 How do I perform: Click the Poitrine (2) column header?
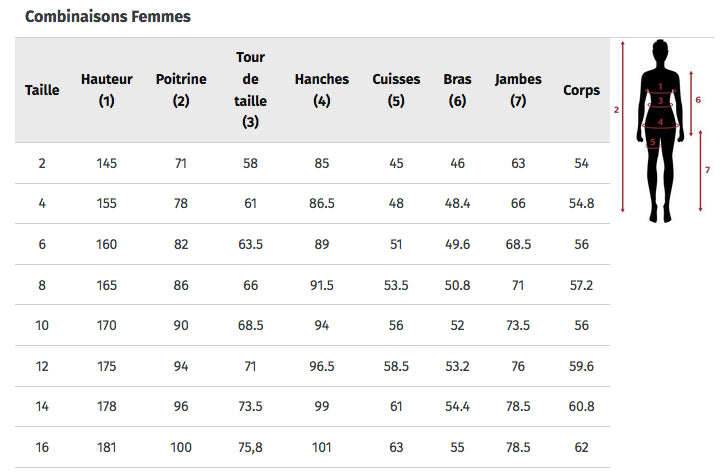(181, 90)
